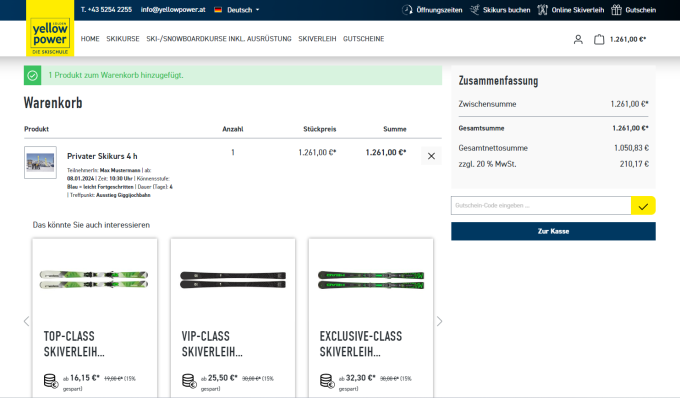Click the gift box Gutschein icon

click(x=616, y=10)
